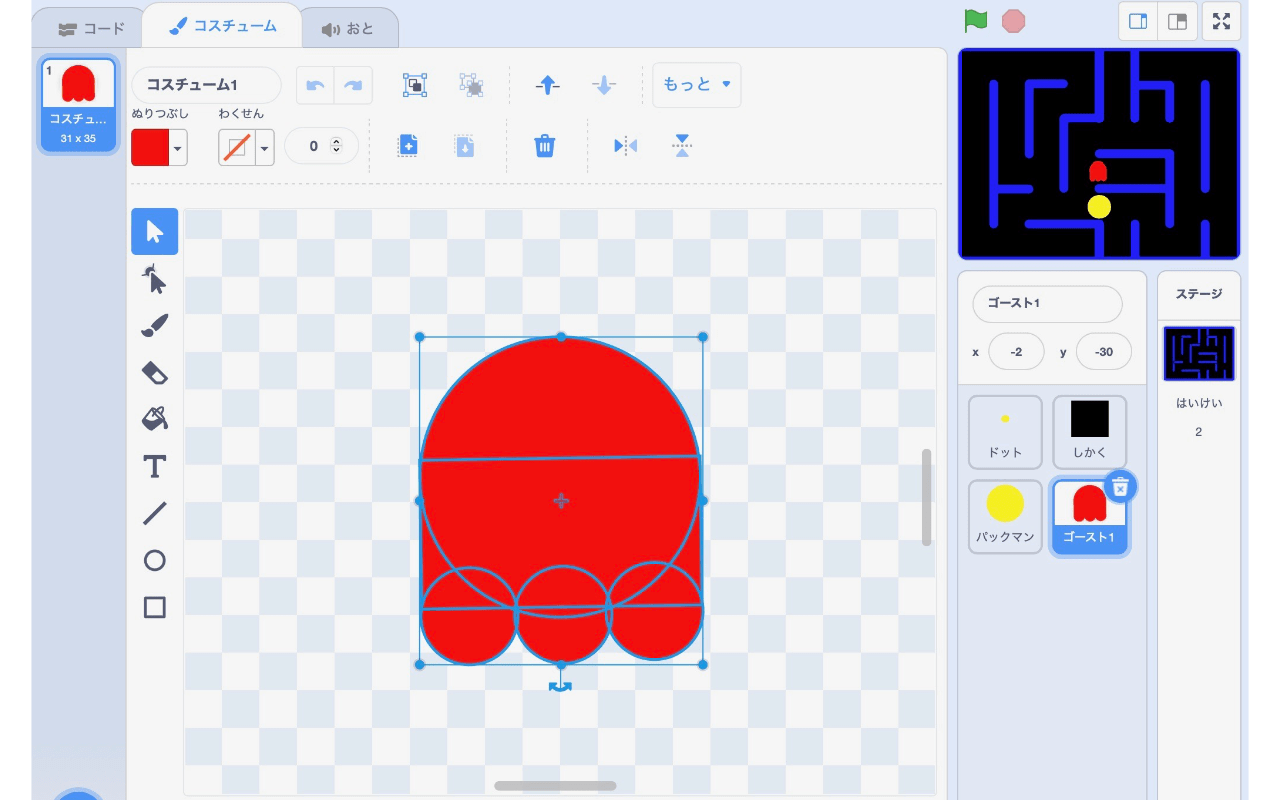
Task: Select the arrow Select tool
Action: coord(155,232)
